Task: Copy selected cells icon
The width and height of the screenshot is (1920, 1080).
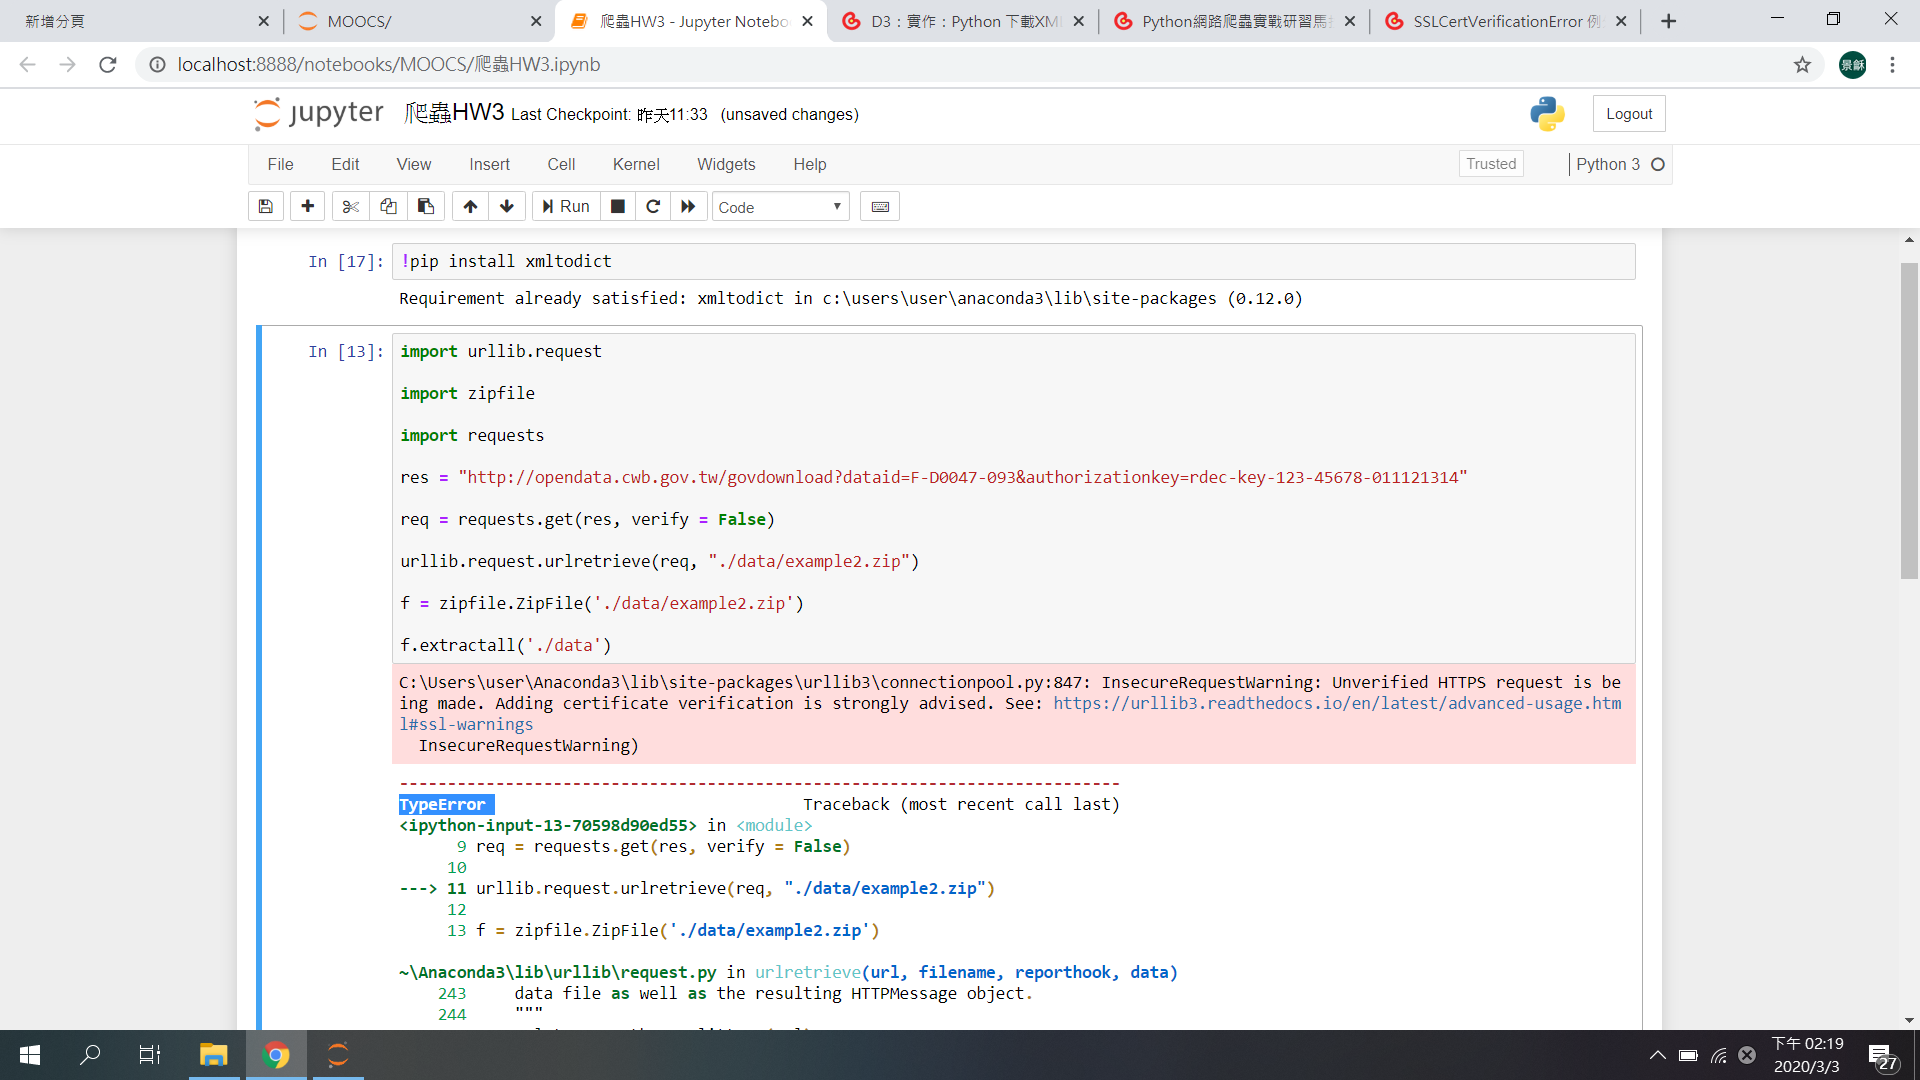Action: point(388,207)
